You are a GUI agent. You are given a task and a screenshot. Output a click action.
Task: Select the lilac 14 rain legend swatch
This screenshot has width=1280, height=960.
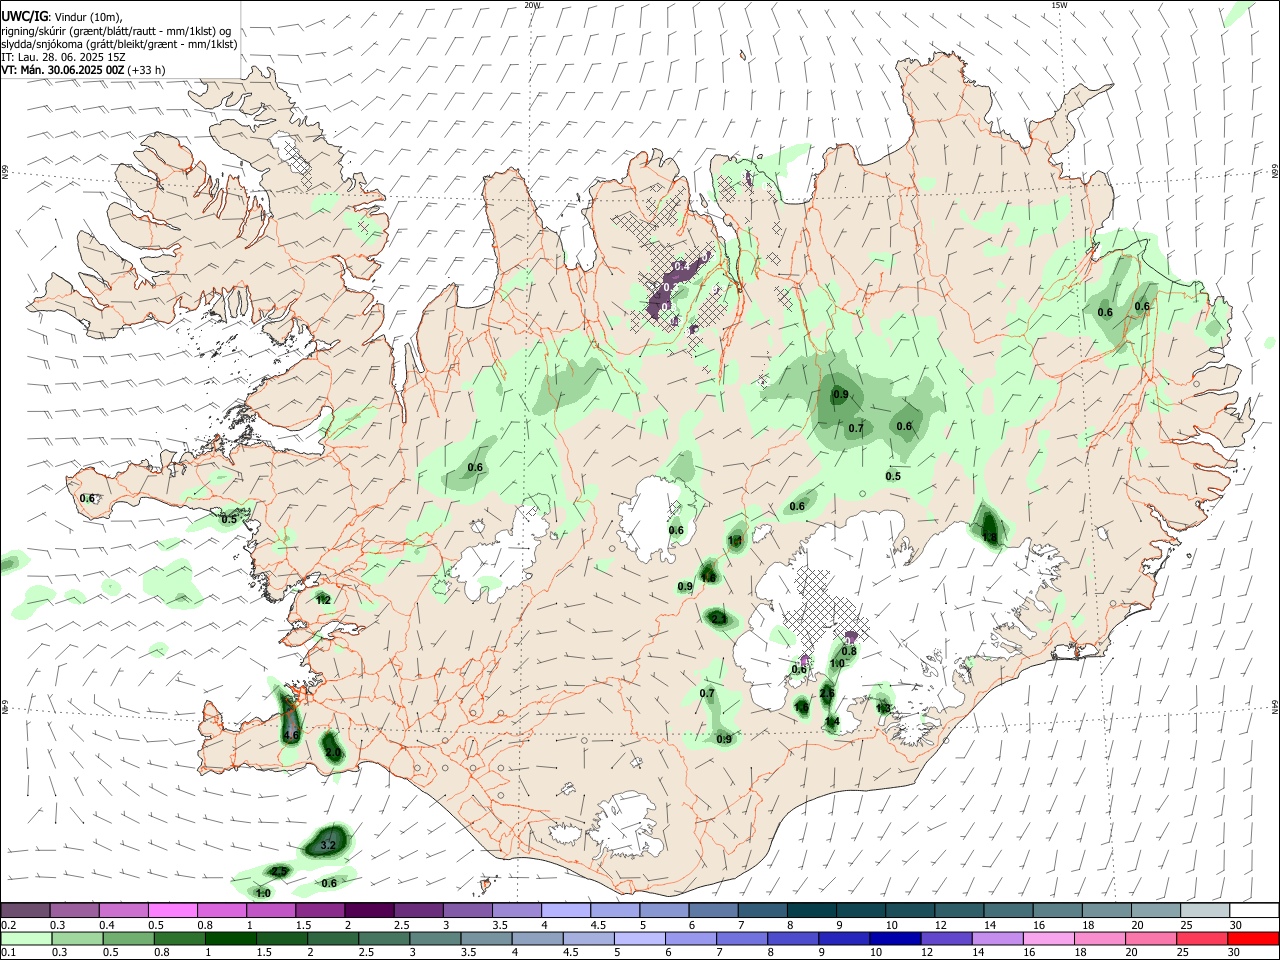998,938
